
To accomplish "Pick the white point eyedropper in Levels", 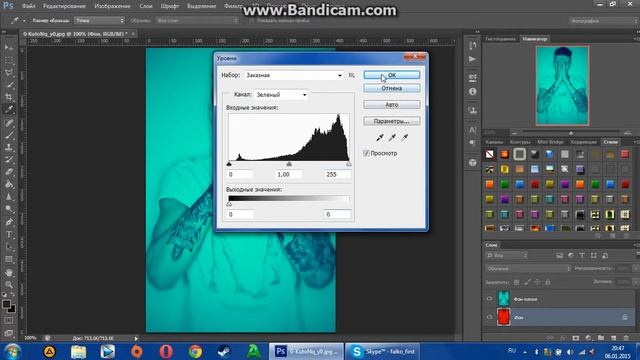I will (x=404, y=138).
